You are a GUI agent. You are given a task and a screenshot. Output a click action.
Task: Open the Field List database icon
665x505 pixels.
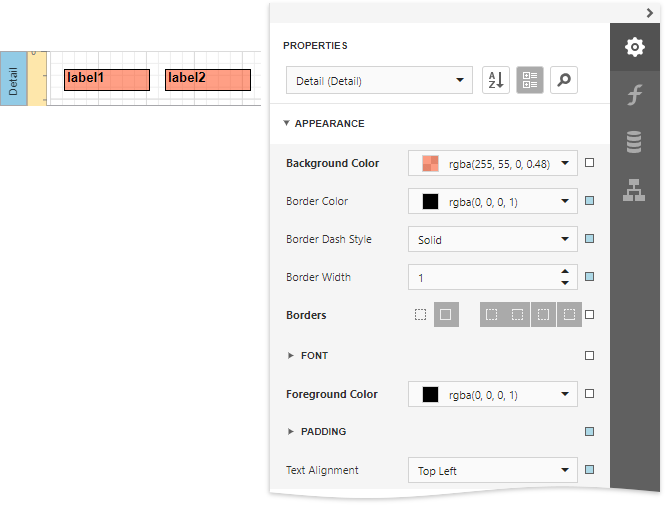[x=634, y=142]
